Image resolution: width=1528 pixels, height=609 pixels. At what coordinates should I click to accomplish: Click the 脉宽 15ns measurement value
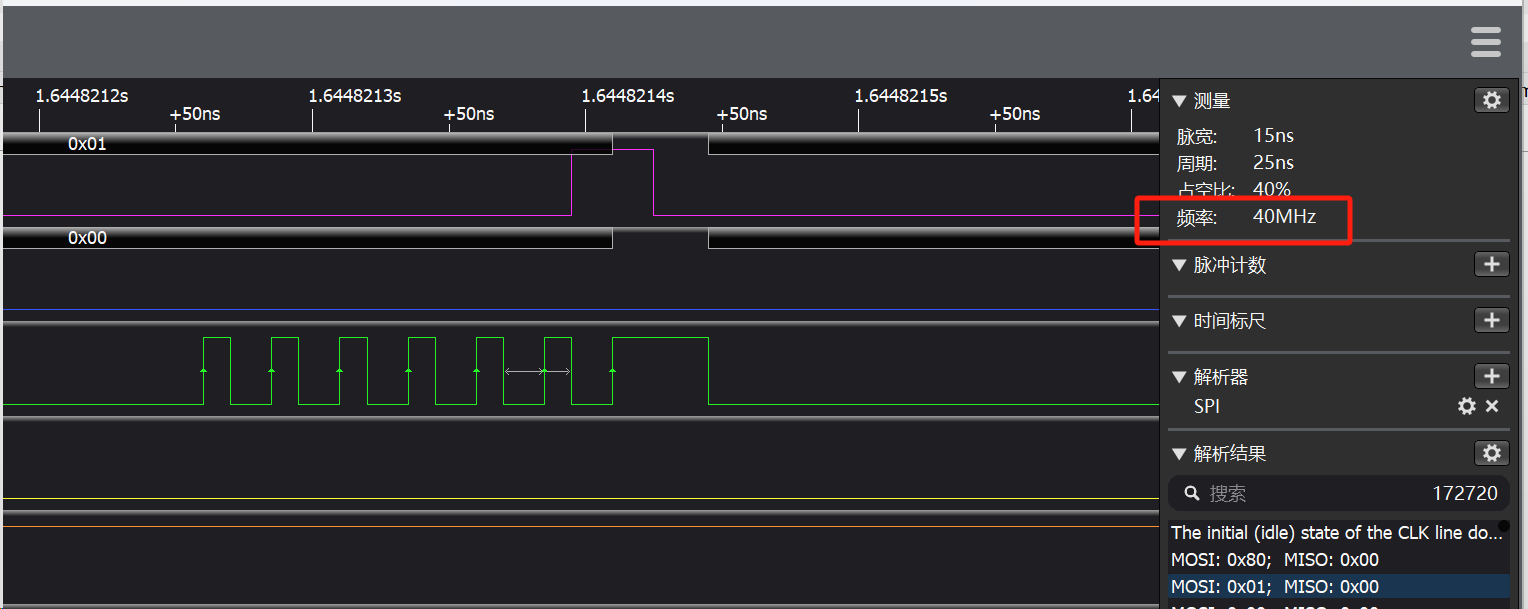(1273, 136)
